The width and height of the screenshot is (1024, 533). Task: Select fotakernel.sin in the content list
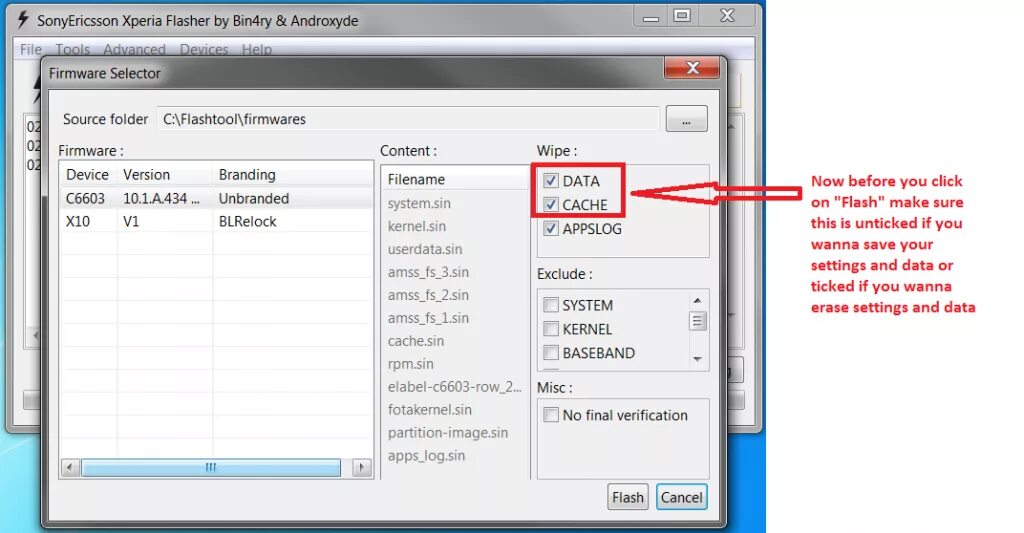430,410
